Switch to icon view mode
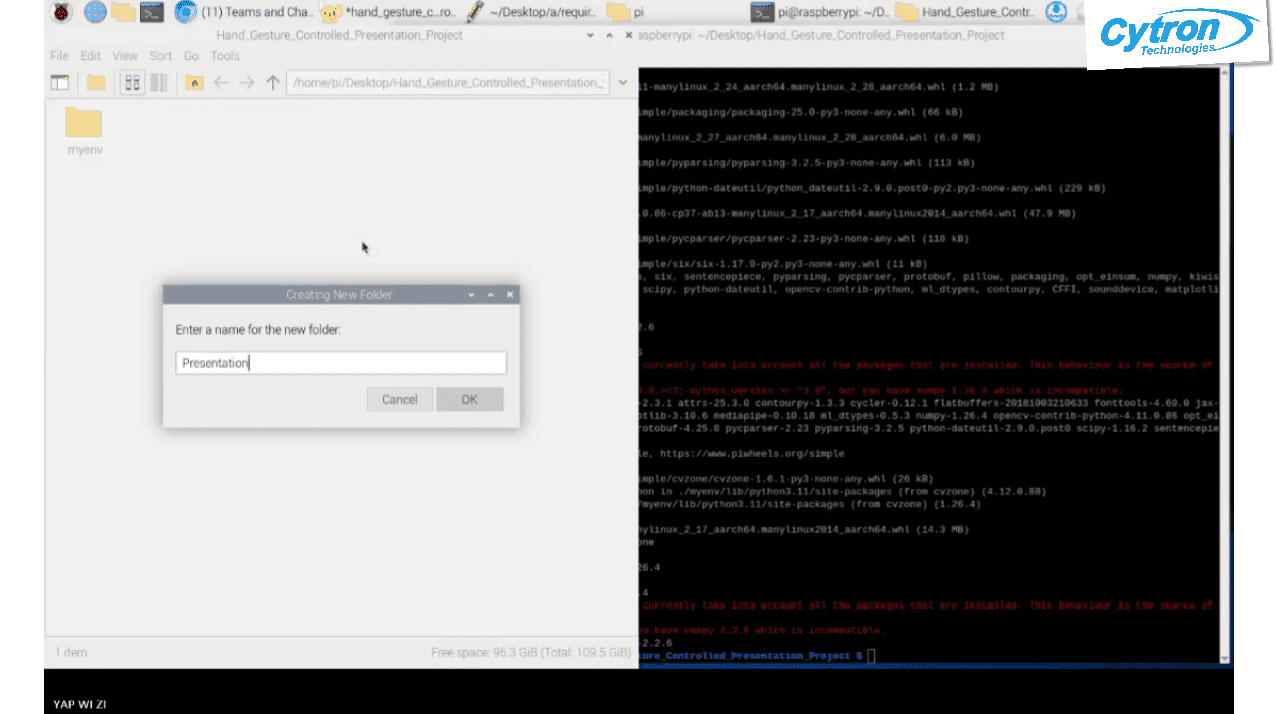Viewport: 1276px width, 714px height. 131,83
